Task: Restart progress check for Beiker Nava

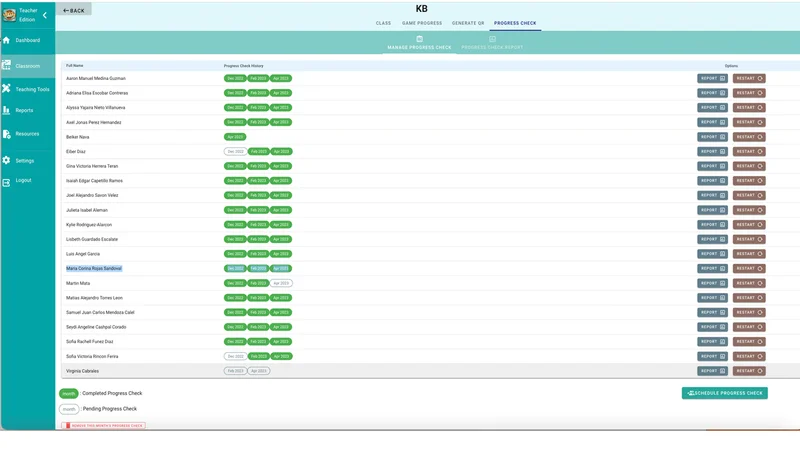Action: (749, 137)
